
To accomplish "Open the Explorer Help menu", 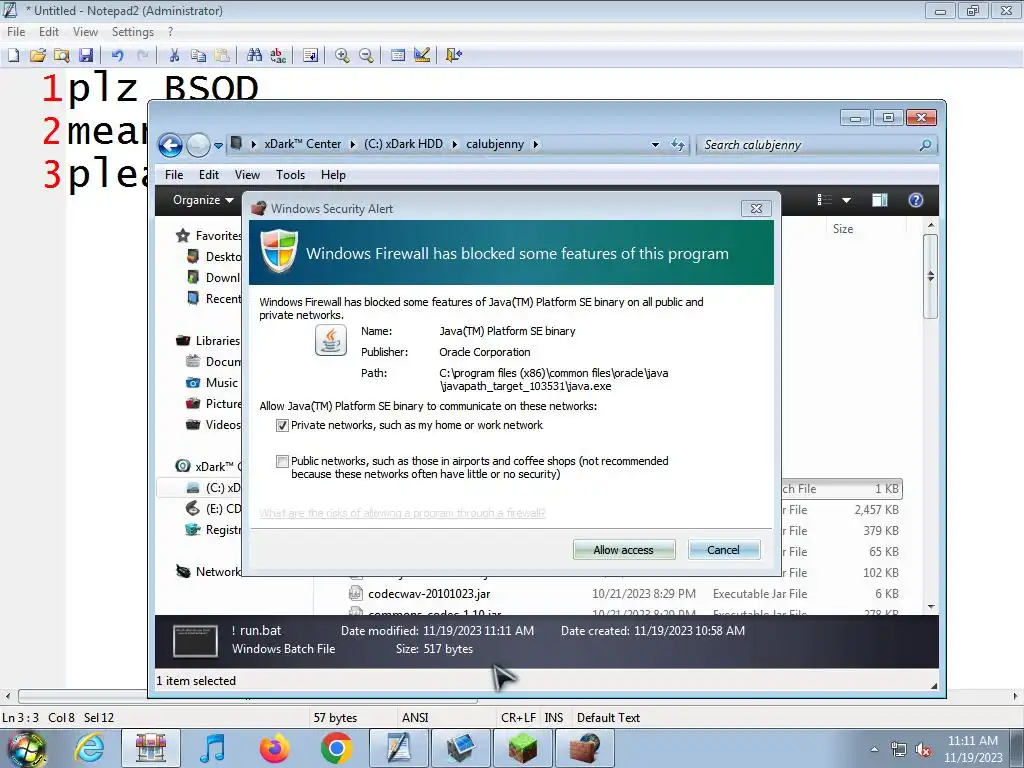I will click(x=333, y=175).
